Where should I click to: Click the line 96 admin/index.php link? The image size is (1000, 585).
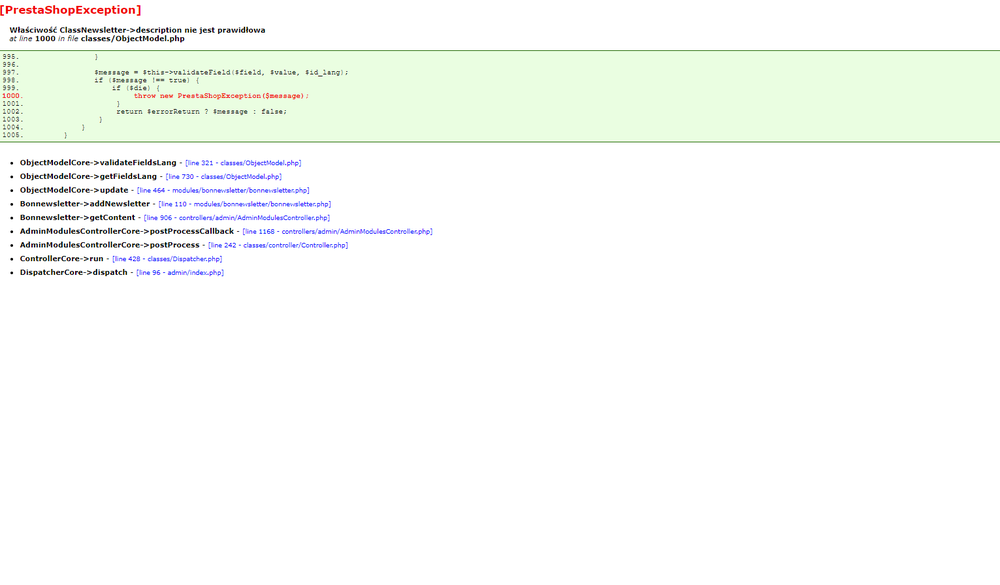tap(180, 273)
